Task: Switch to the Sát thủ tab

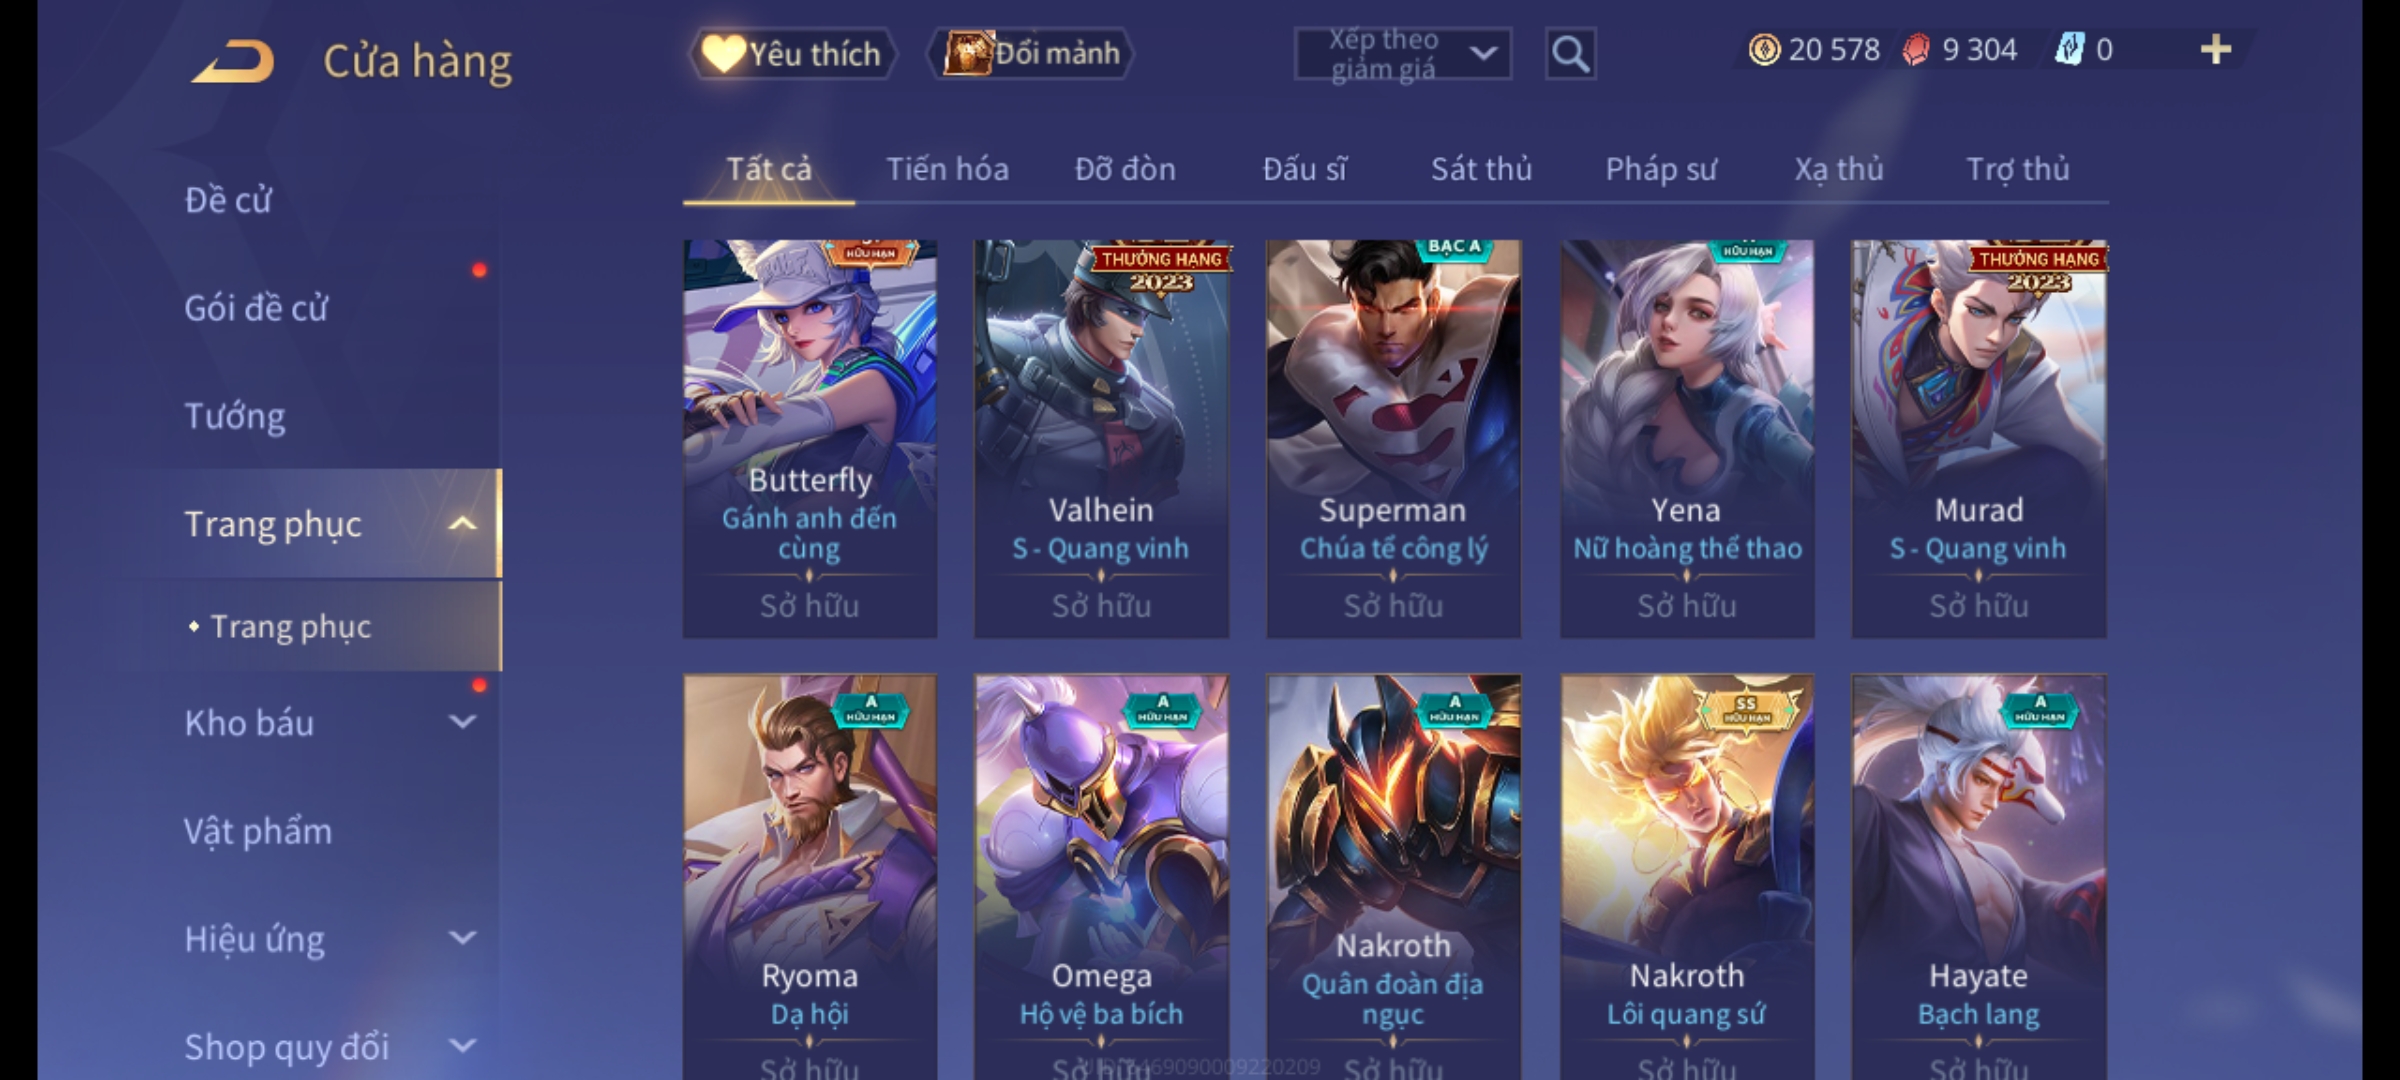Action: [x=1481, y=169]
